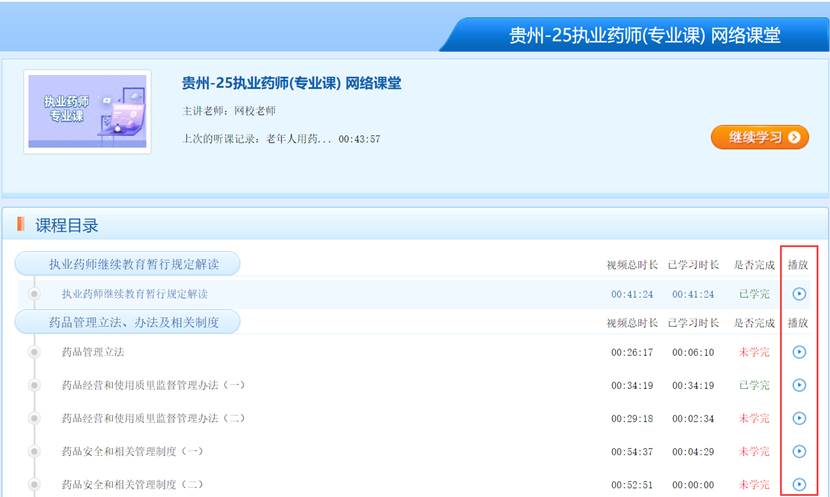Start 药品经营和使用质量监督管理办法（二） playback icon
Viewport: 830px width, 497px height.
[798, 418]
